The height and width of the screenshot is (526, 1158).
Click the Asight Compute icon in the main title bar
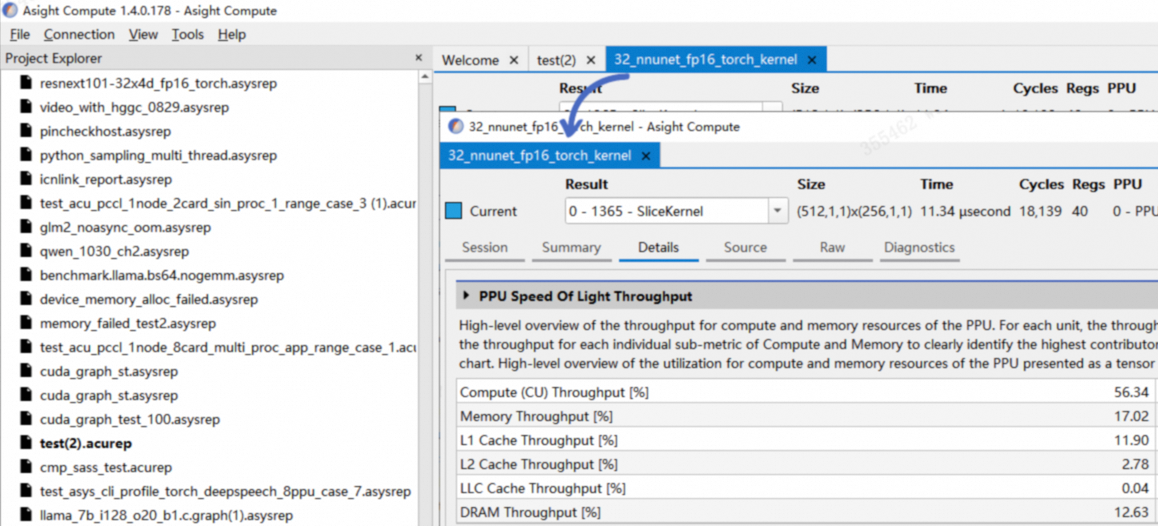(10, 11)
